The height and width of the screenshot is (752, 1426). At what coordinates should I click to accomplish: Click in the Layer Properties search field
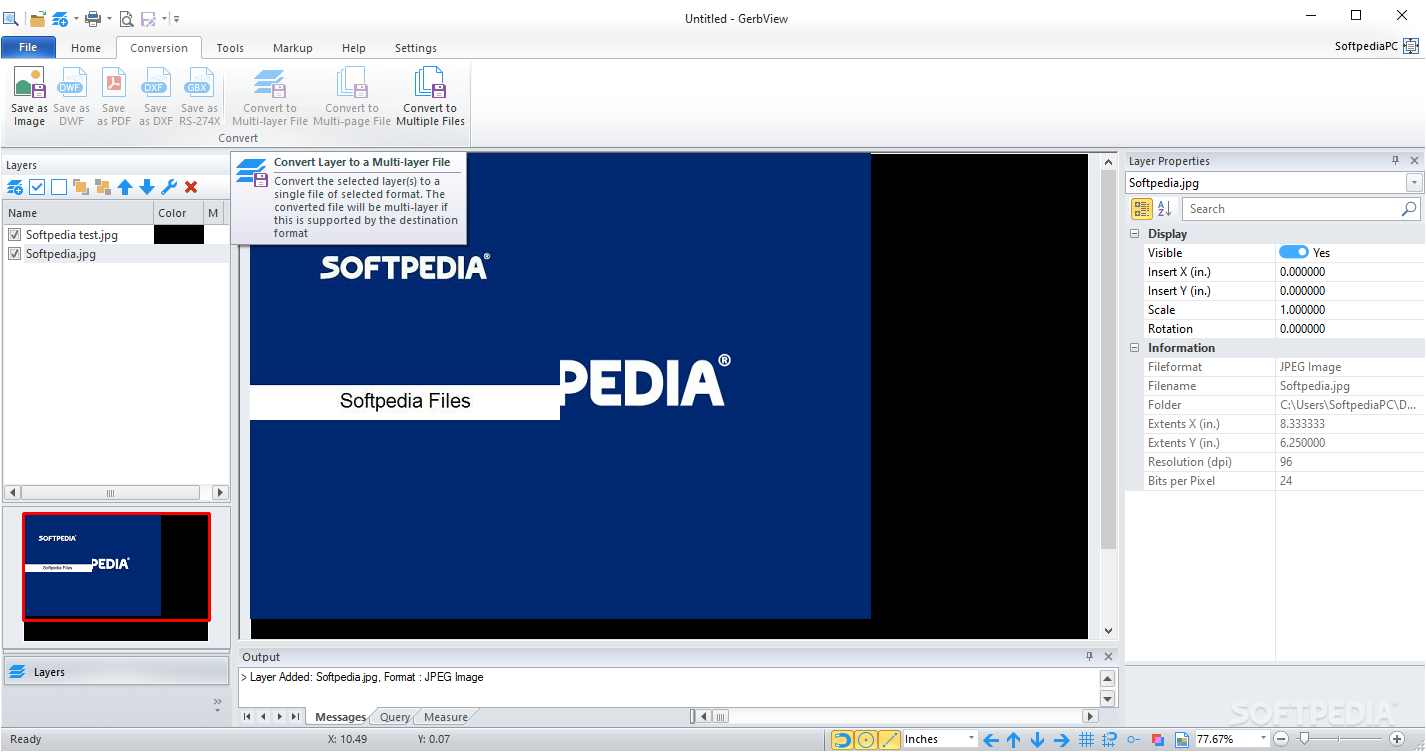point(1301,208)
